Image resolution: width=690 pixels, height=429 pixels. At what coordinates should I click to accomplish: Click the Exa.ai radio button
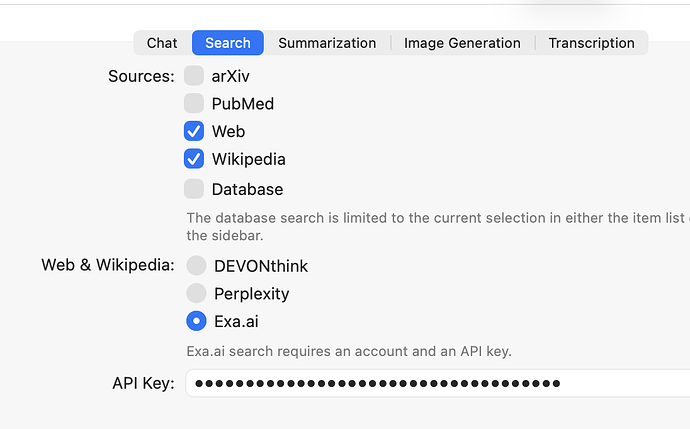196,321
